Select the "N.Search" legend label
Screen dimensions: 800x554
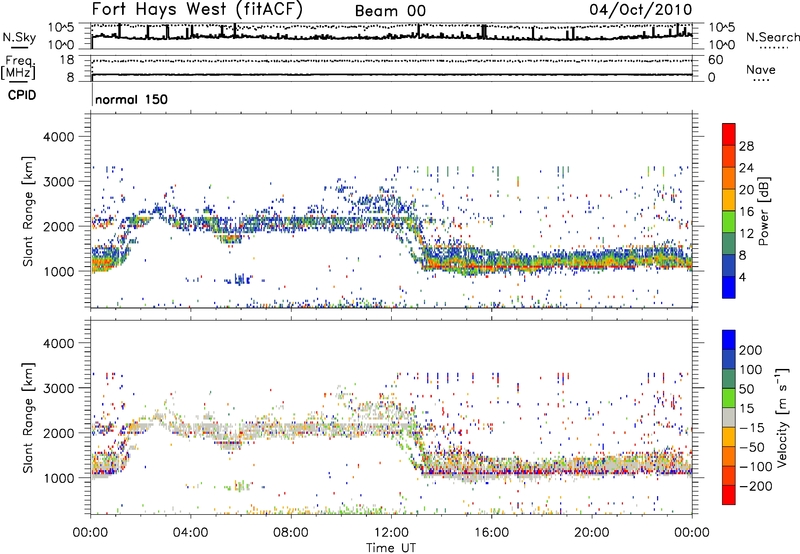point(772,37)
